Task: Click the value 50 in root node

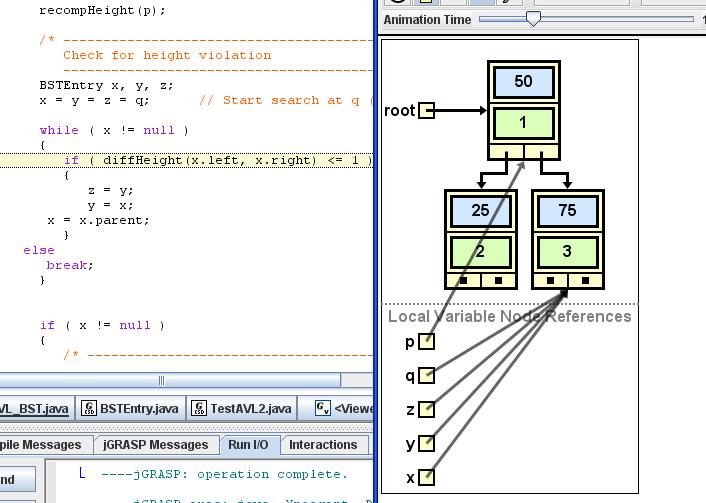Action: (x=524, y=82)
